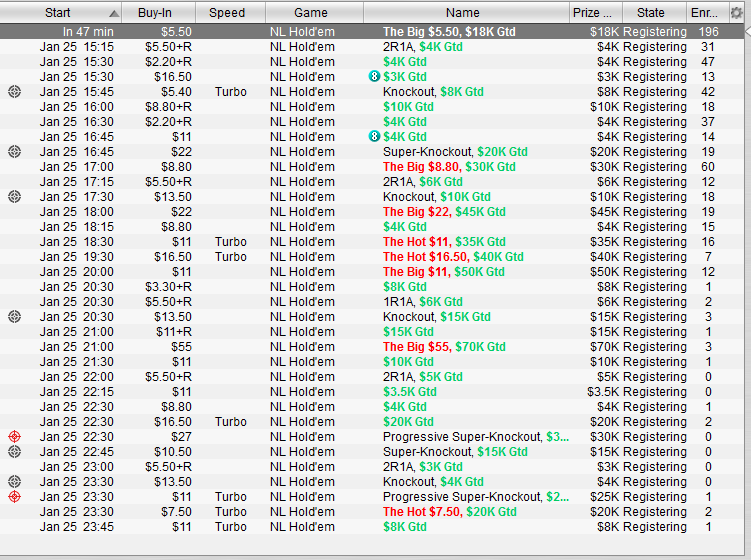Click red progressive knockout icon on $27 row
This screenshot has height=560, width=751.
pyautogui.click(x=15, y=436)
